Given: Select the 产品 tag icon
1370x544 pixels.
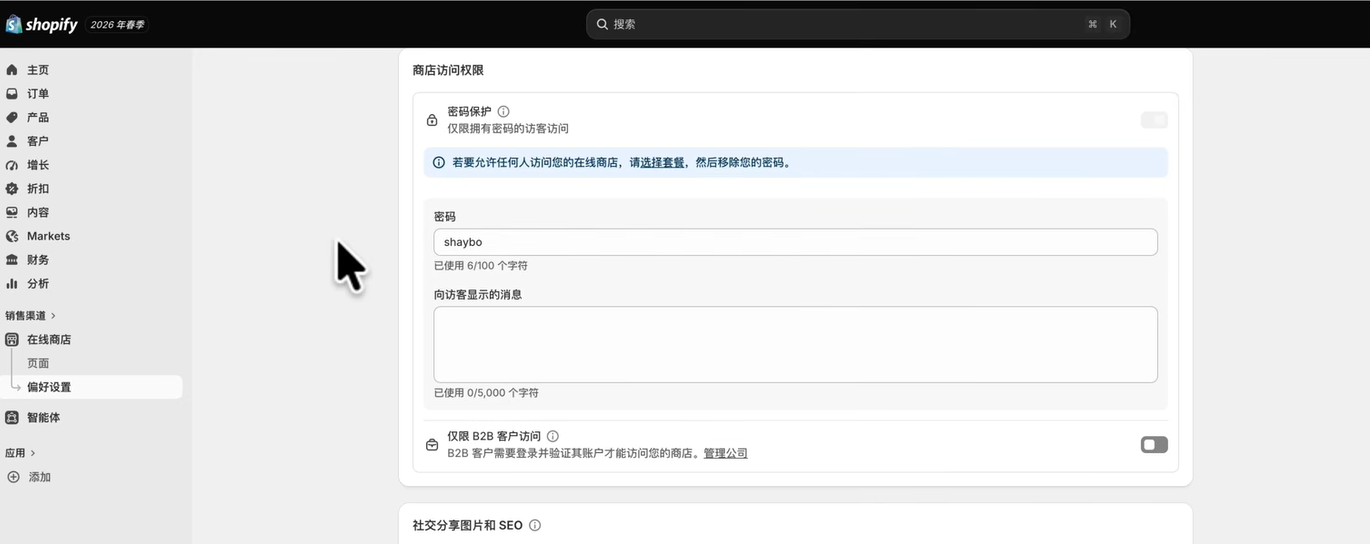Looking at the screenshot, I should pos(12,118).
